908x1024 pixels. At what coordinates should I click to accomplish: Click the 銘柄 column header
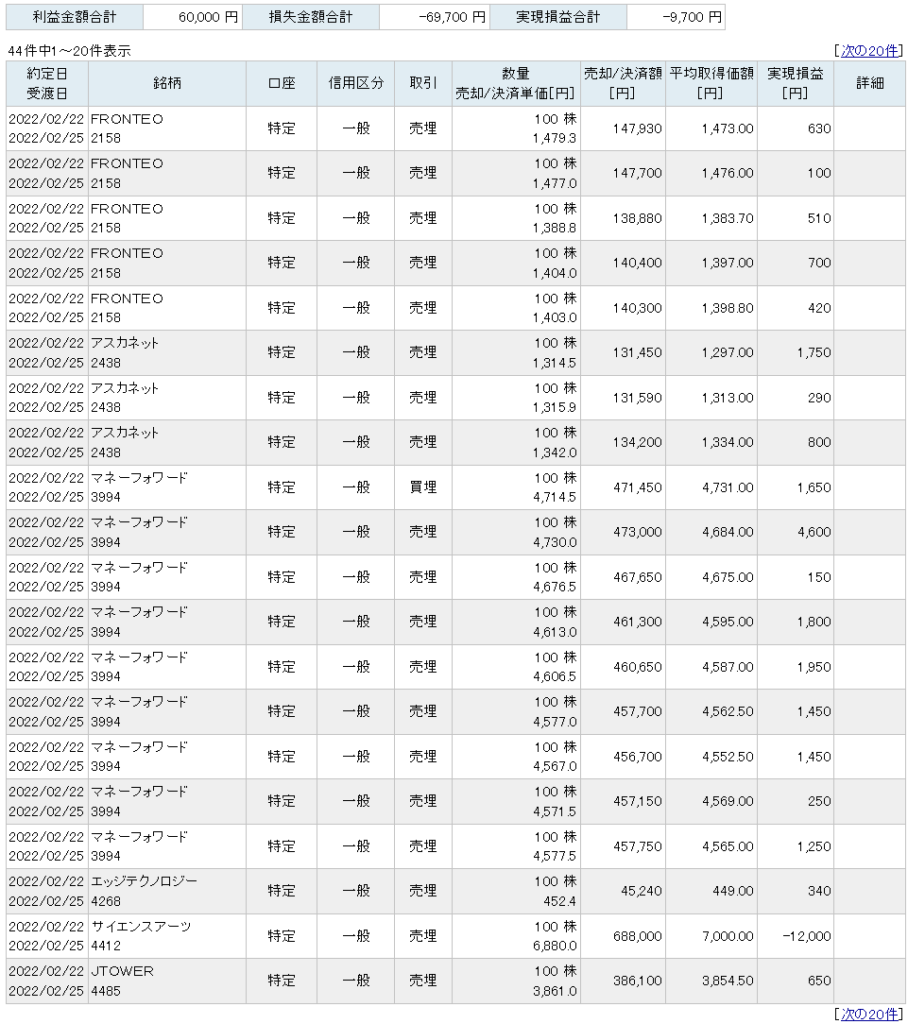[167, 84]
